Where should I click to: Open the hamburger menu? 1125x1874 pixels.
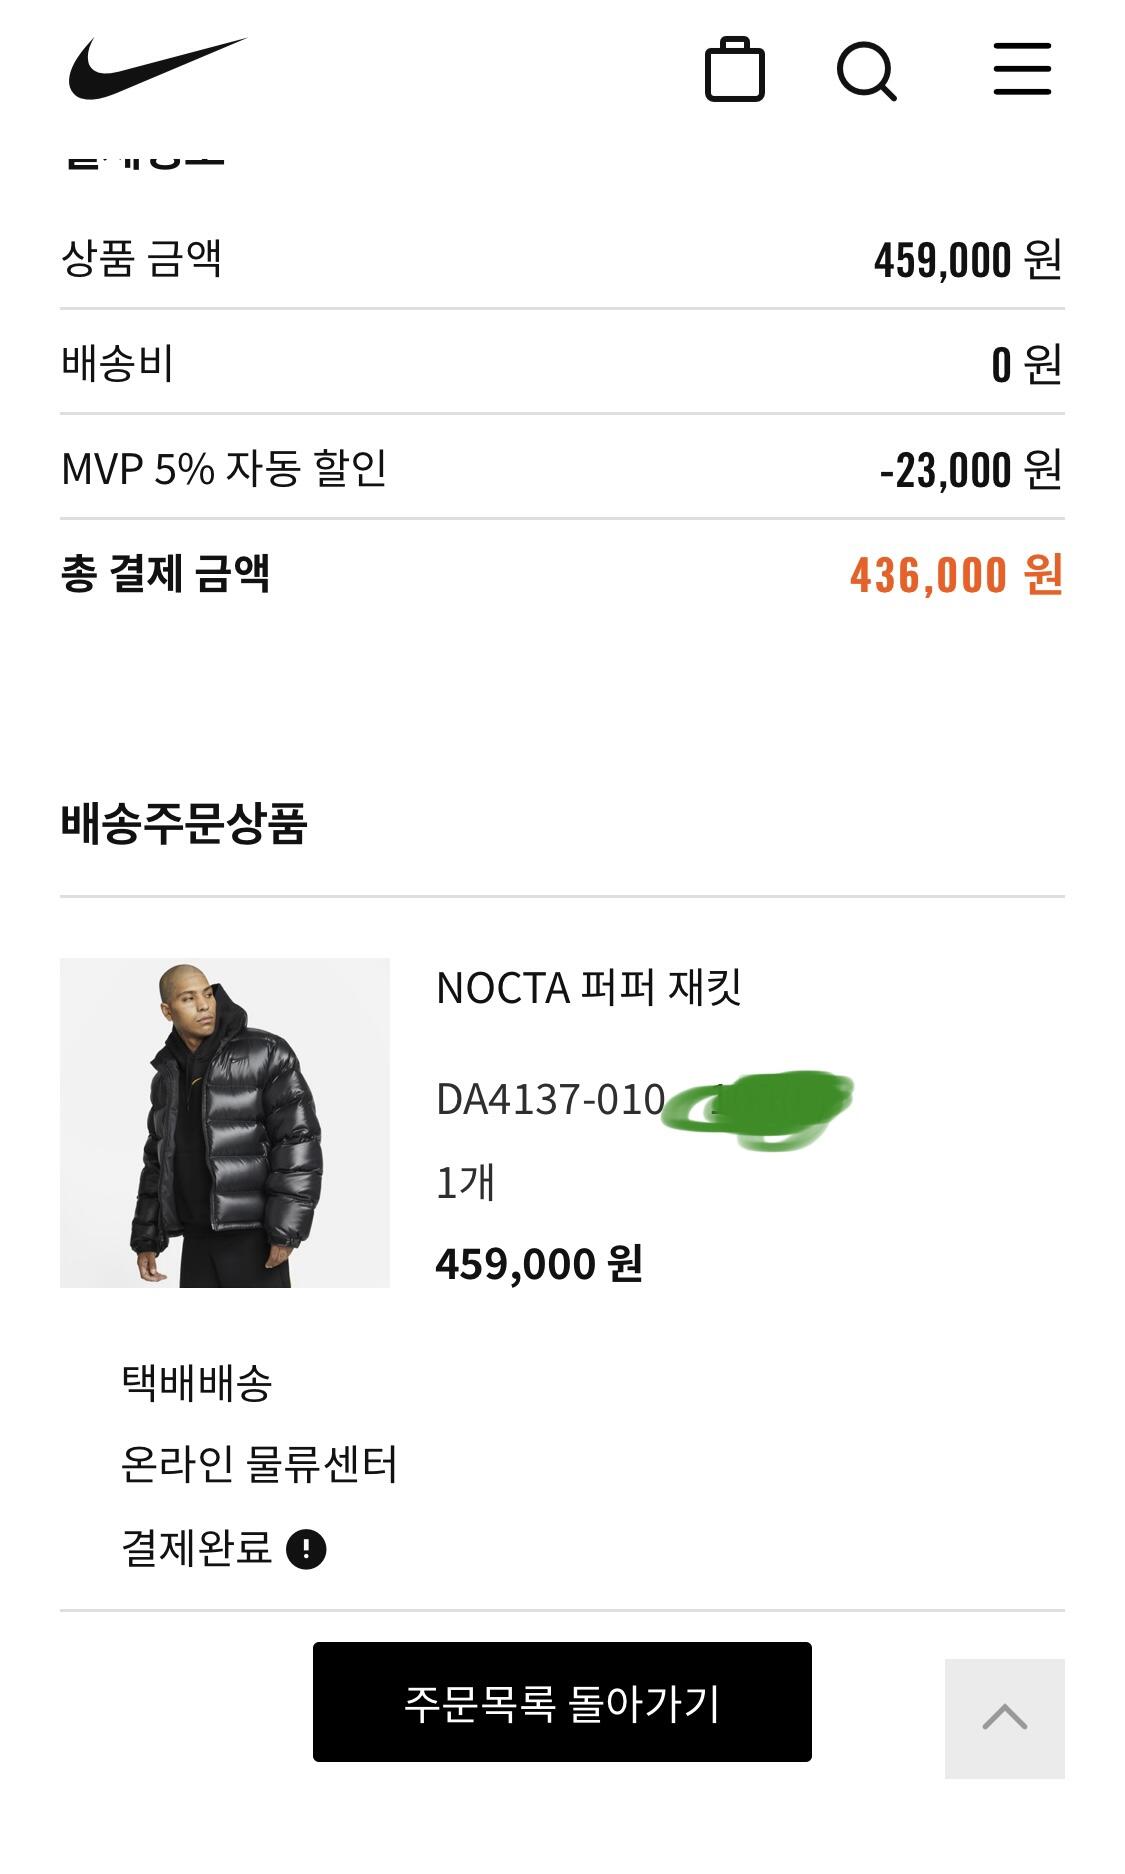point(1022,69)
